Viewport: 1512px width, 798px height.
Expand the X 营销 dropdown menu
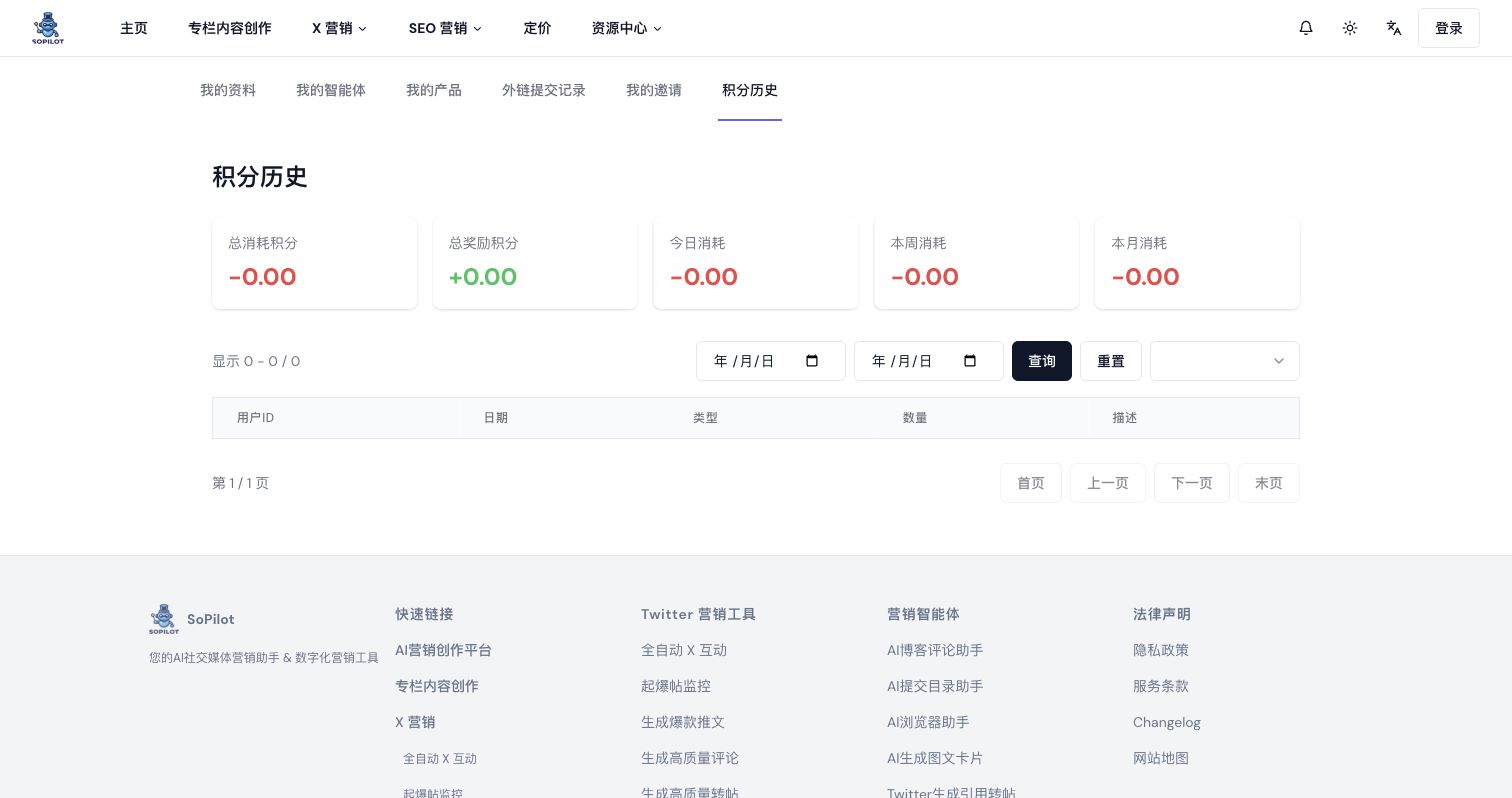point(340,28)
